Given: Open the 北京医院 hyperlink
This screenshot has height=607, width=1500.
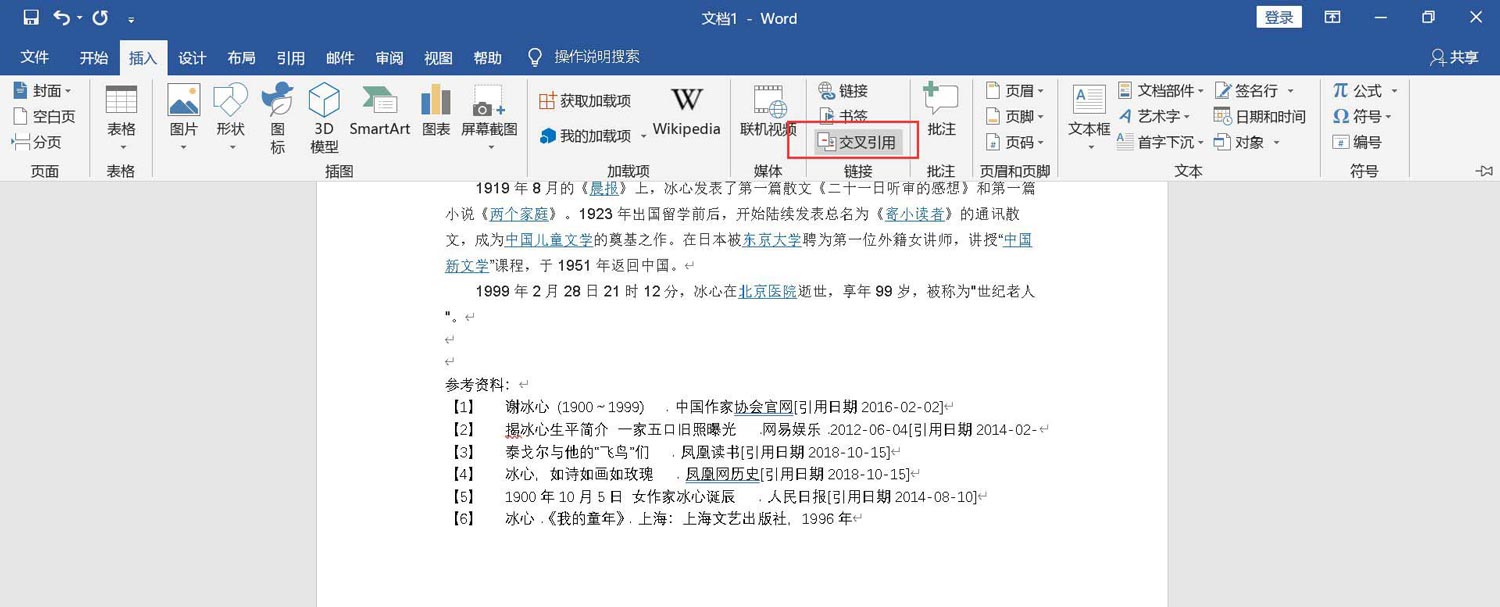Looking at the screenshot, I should [767, 292].
